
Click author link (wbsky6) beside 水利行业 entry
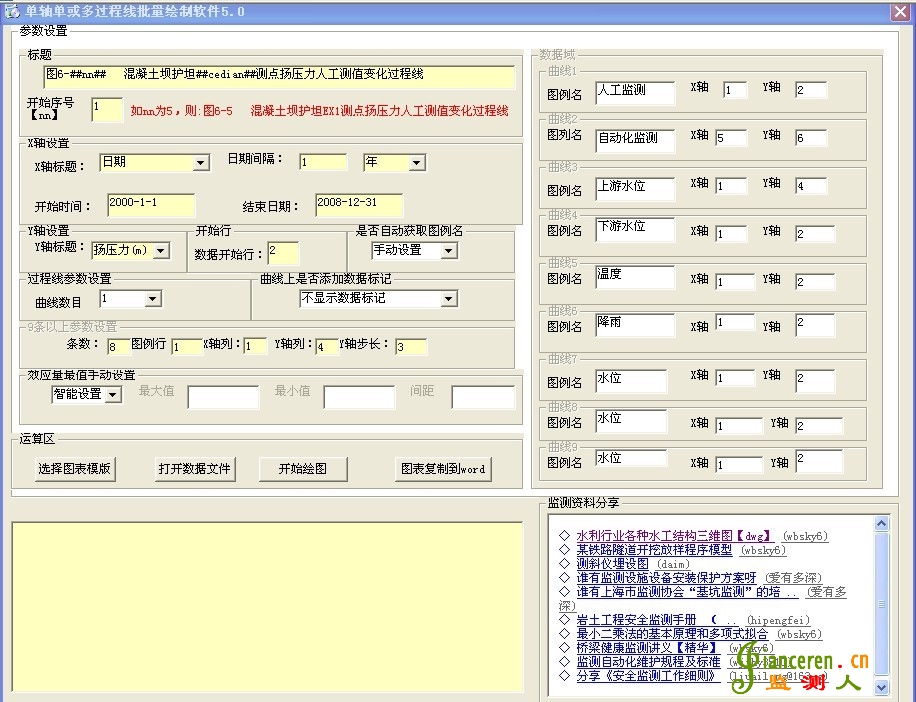(x=806, y=536)
